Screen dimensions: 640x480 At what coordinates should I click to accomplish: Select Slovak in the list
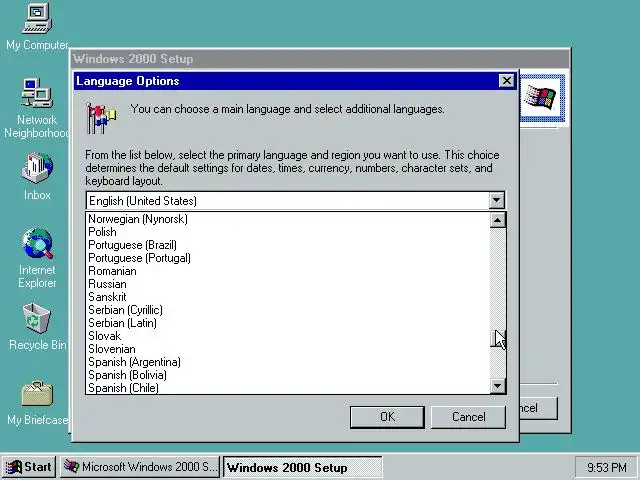coord(288,336)
